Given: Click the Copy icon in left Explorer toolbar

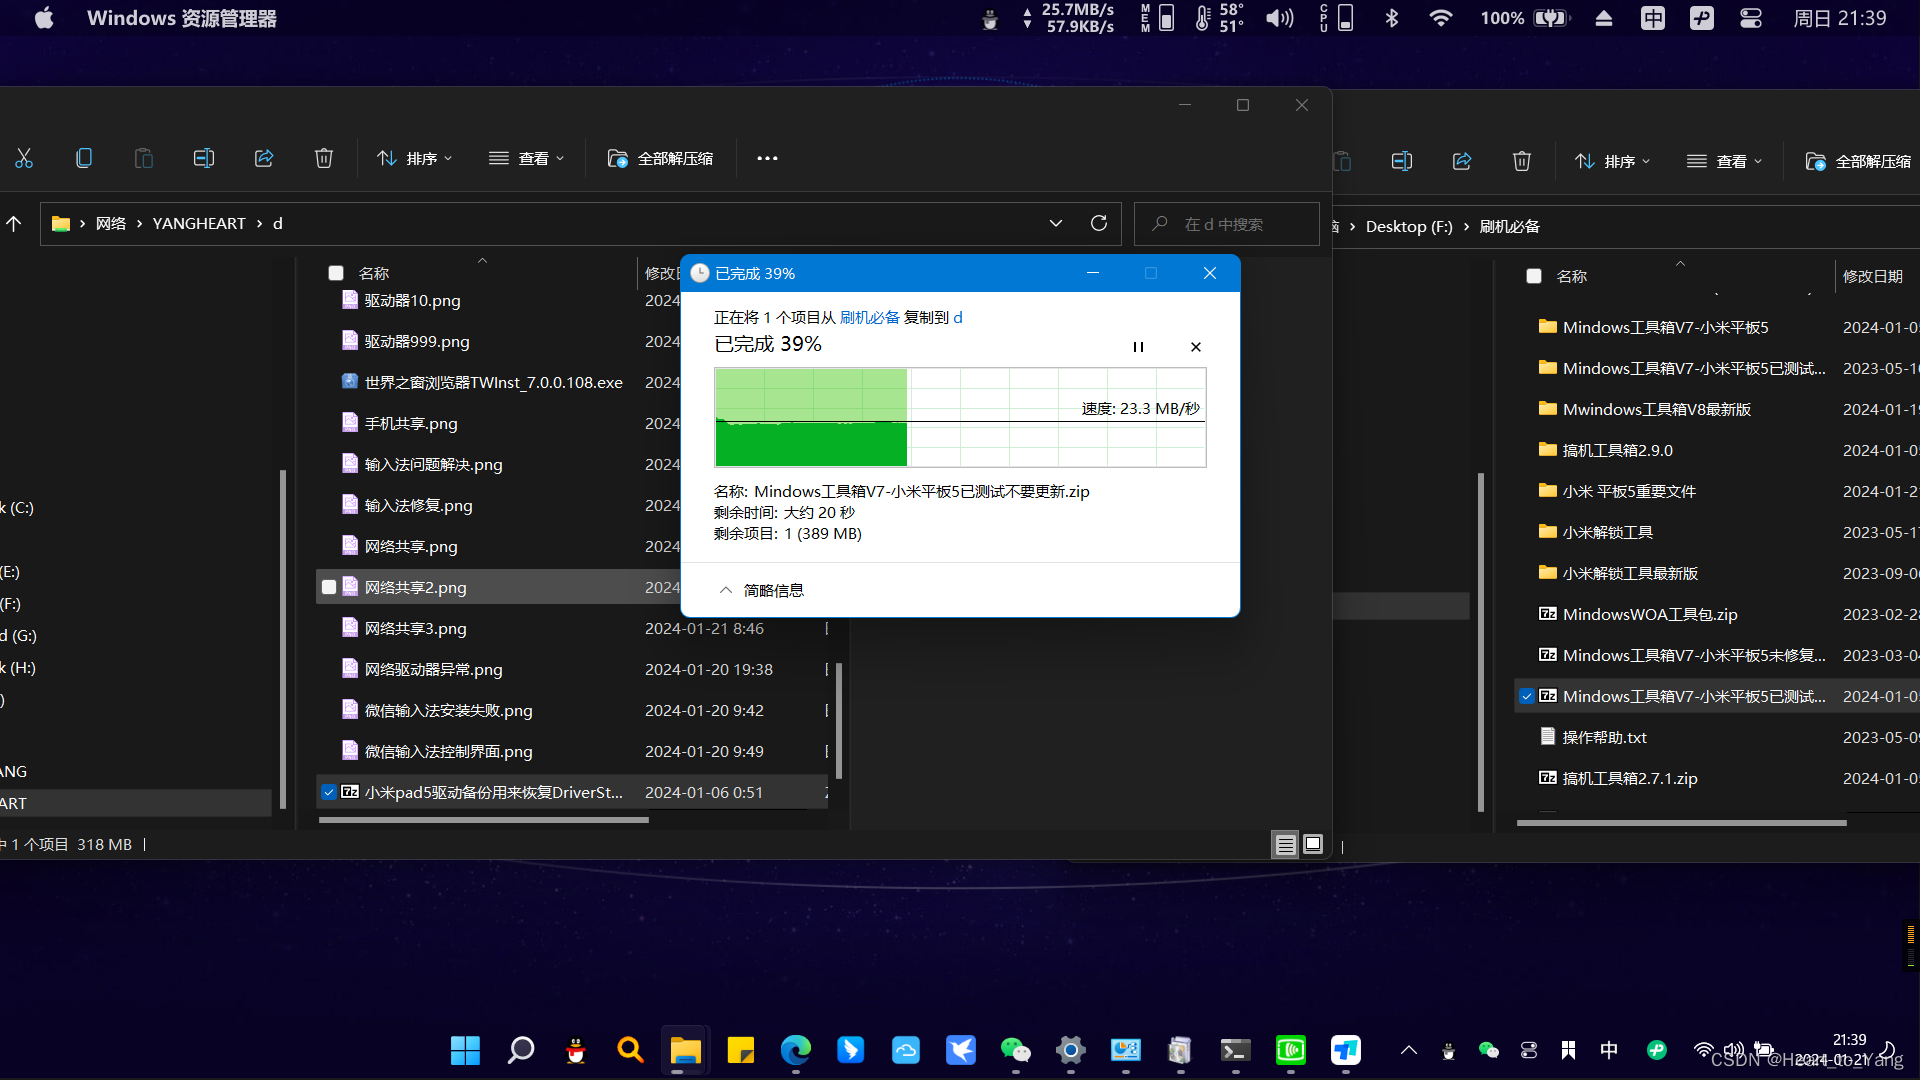Looking at the screenshot, I should 84,158.
